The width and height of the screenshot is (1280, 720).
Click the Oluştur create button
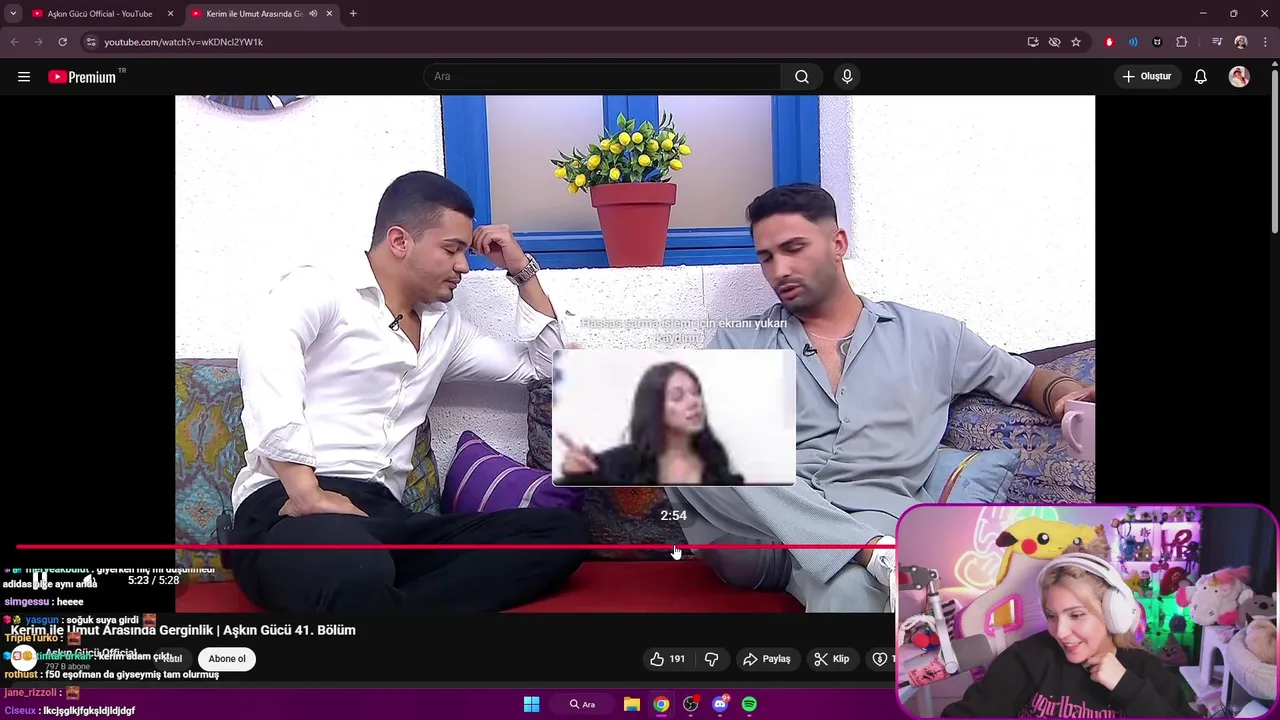(x=1146, y=77)
